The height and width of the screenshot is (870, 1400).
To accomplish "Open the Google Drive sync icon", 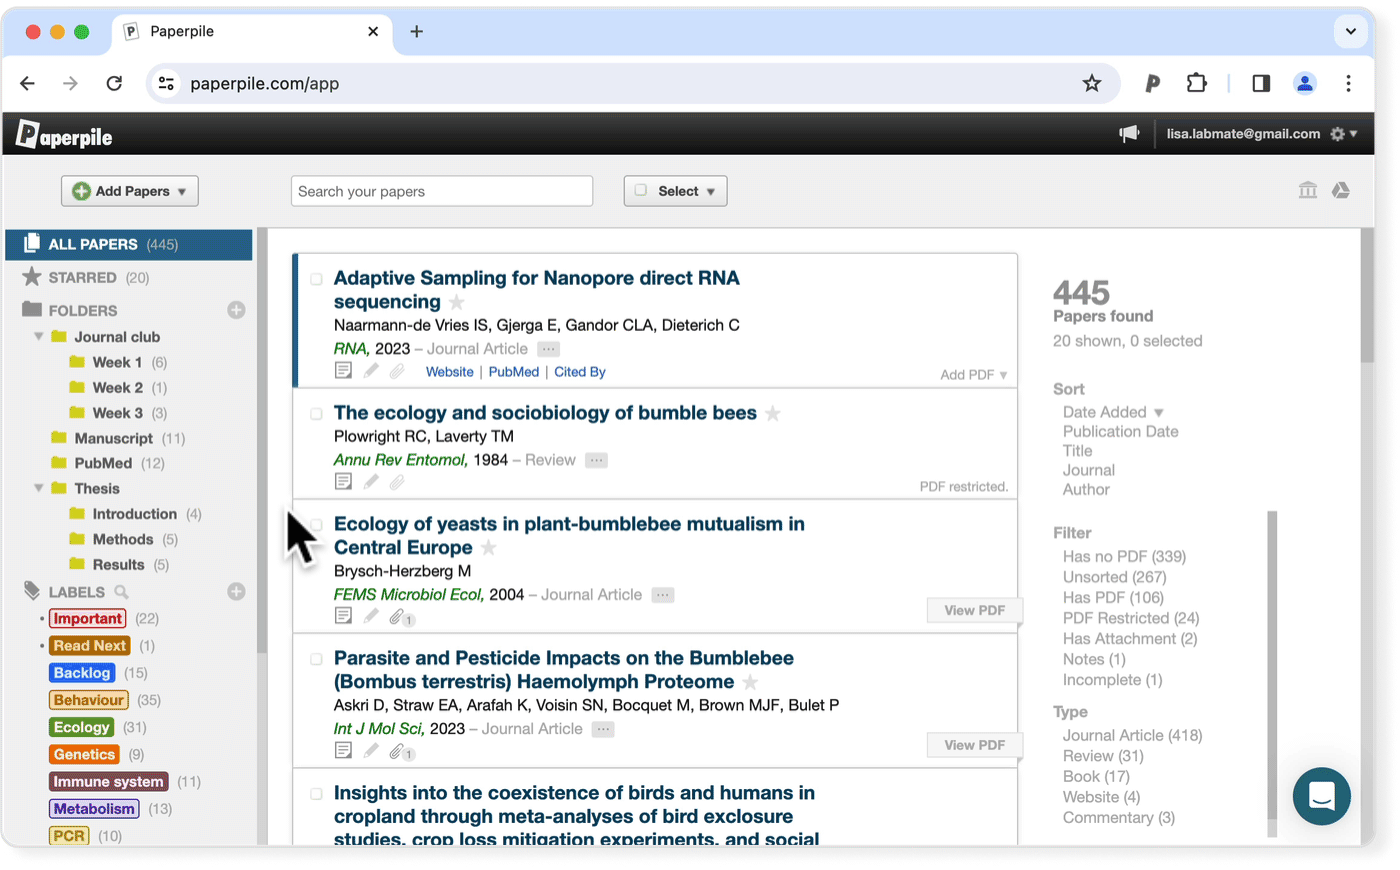I will click(1341, 190).
